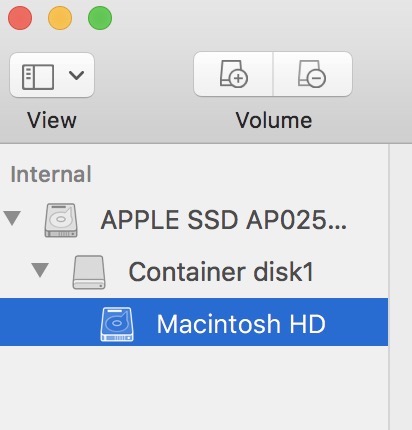Click the add volume plus icon
This screenshot has height=430, width=412.
click(233, 74)
